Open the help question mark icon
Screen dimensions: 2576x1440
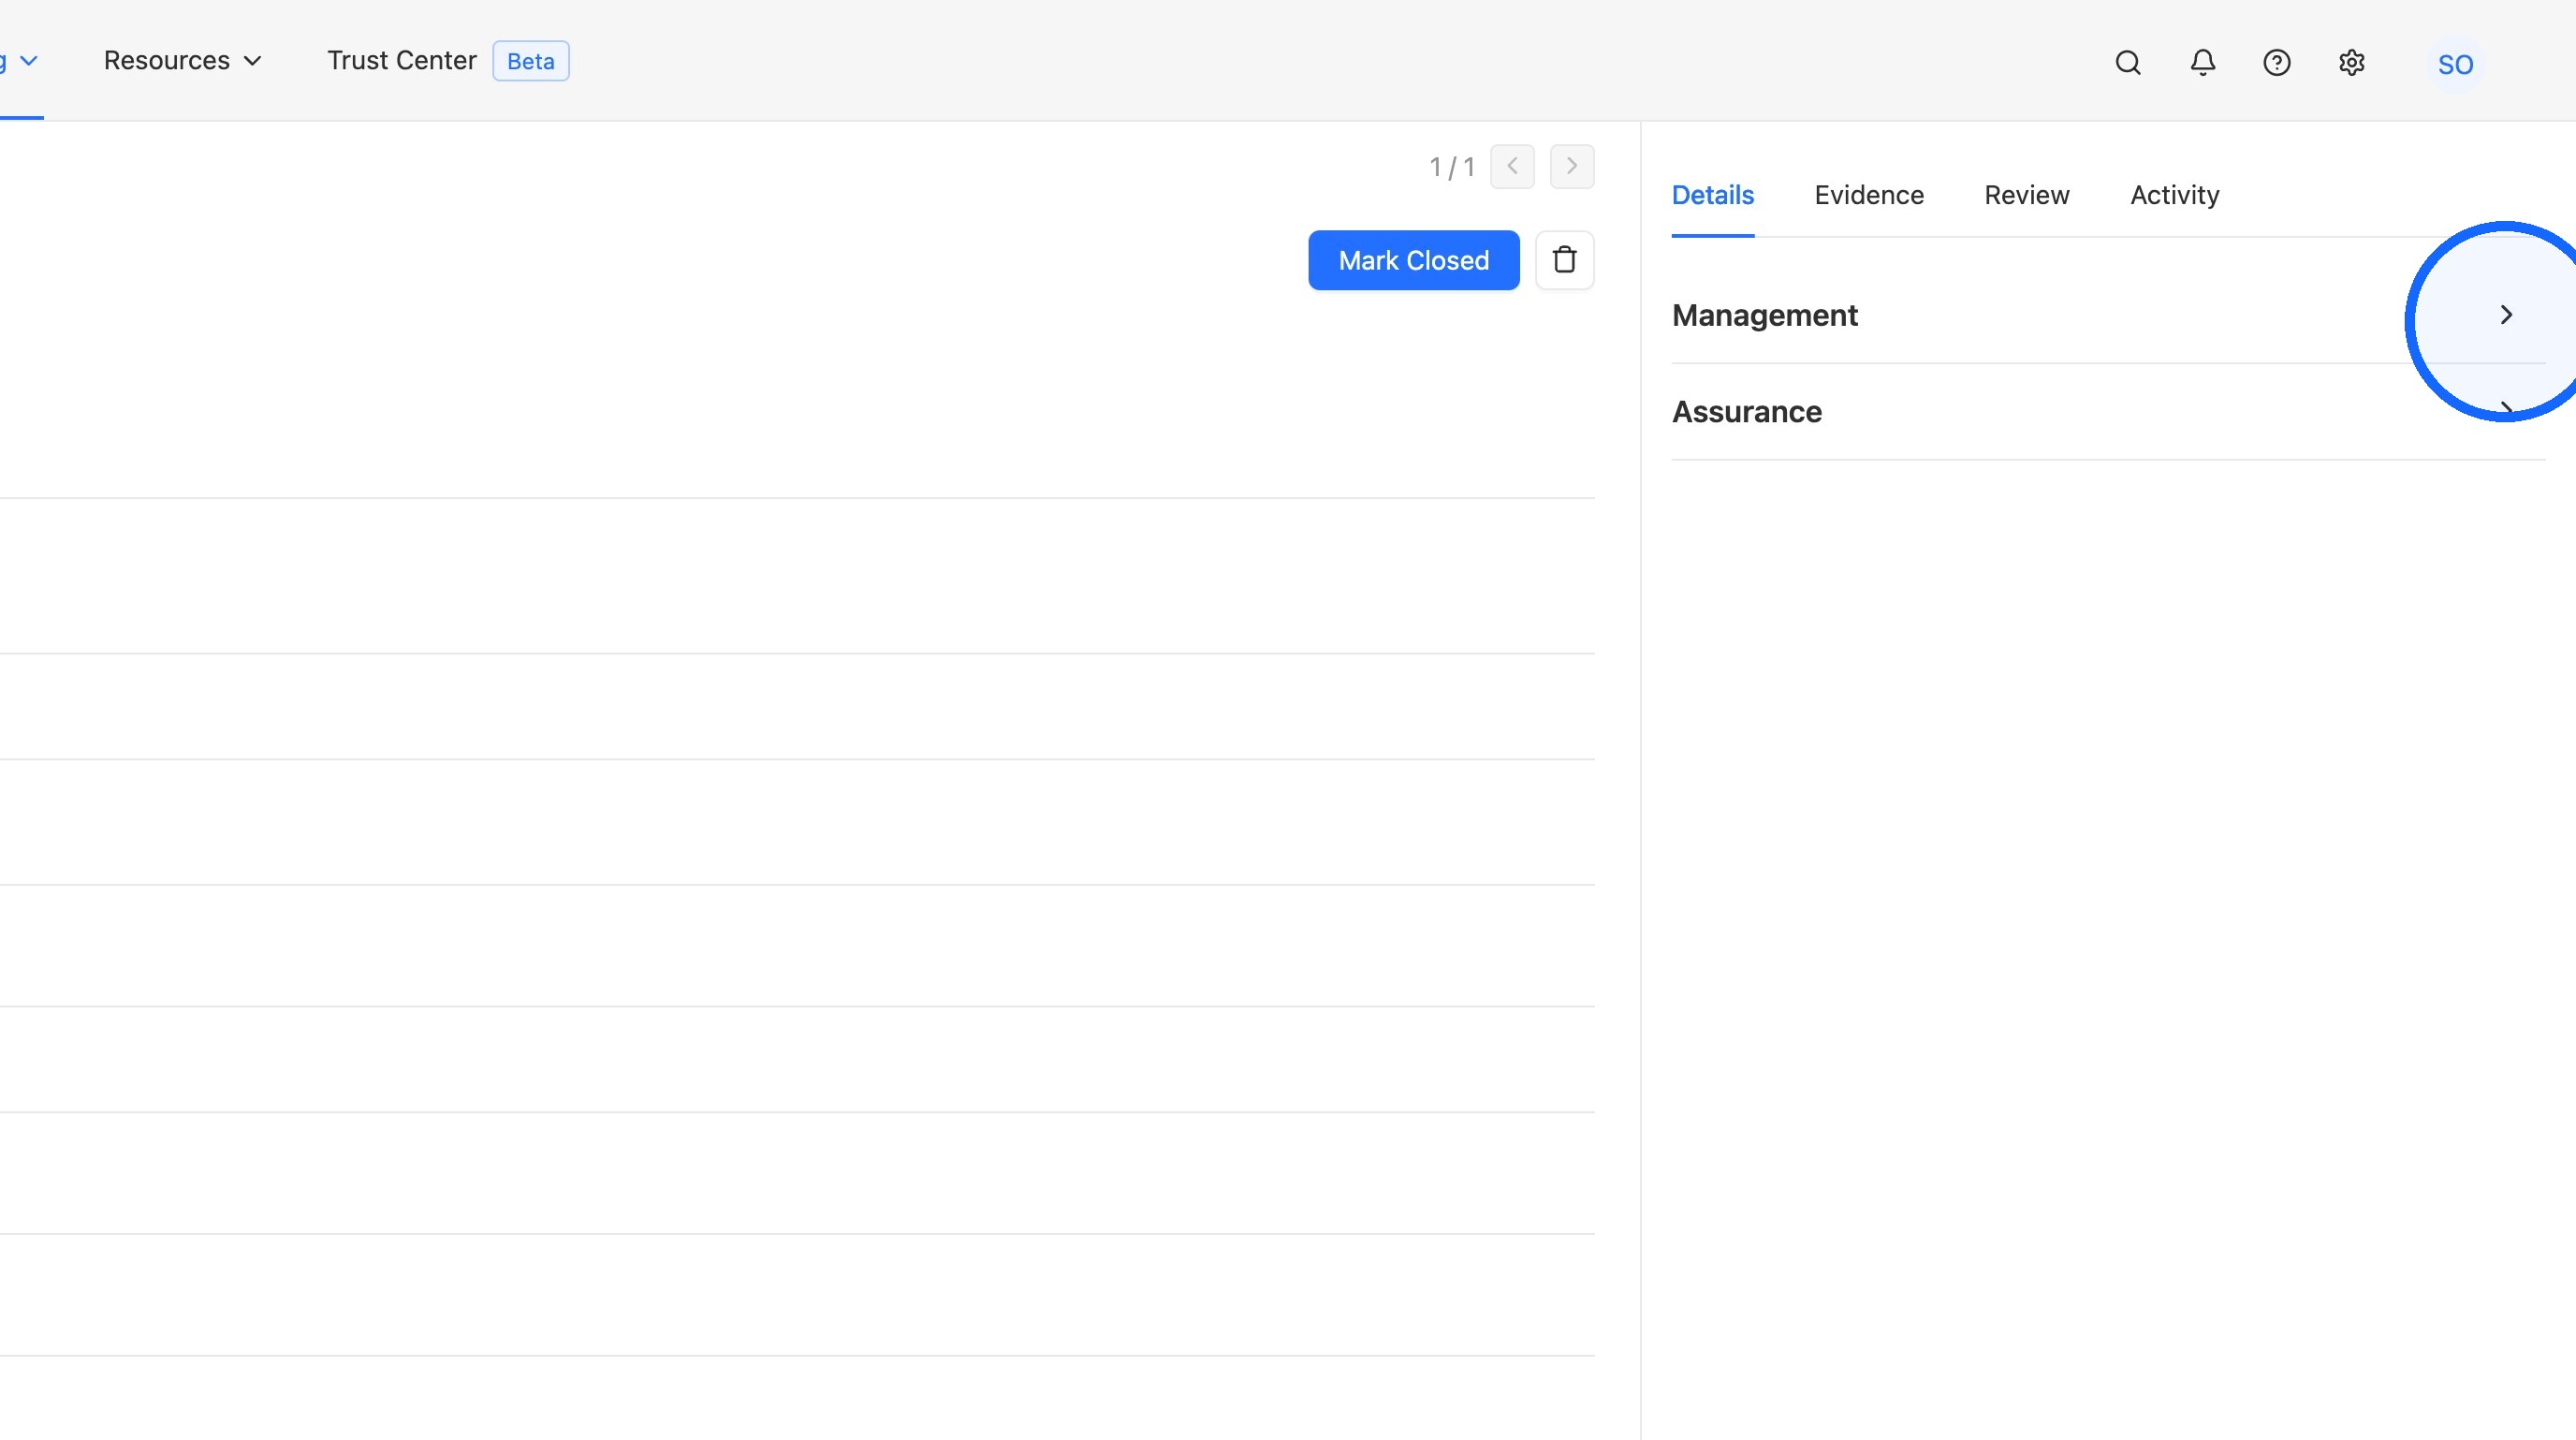2277,63
